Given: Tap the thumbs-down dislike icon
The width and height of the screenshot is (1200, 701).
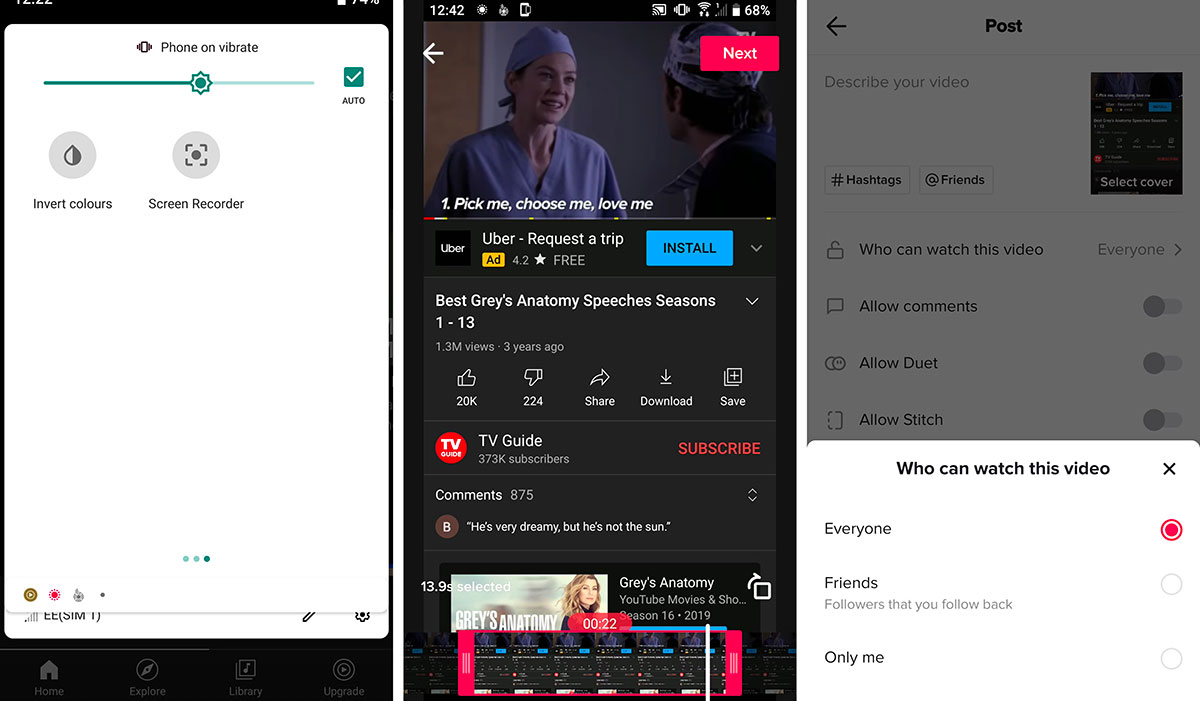Looking at the screenshot, I should coord(533,378).
